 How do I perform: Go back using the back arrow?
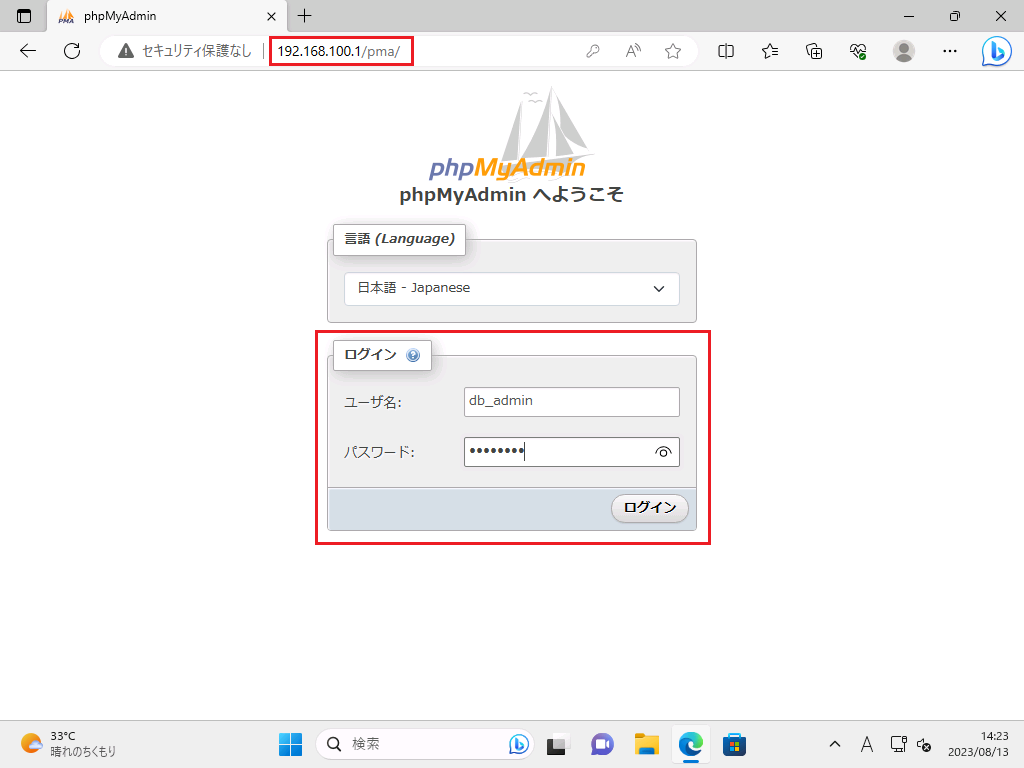coord(28,51)
